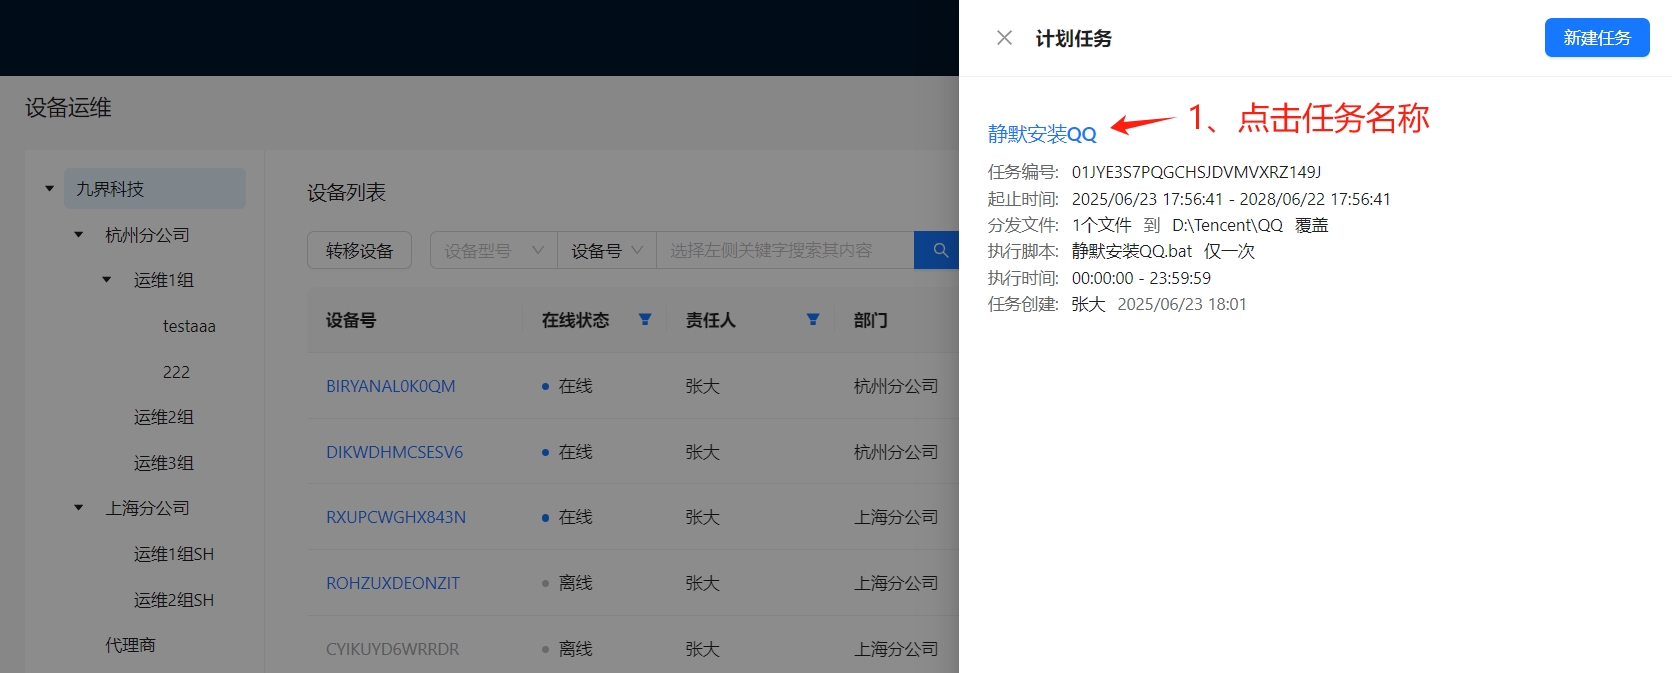Open the 在线状态 column filter icon
Viewport: 1672px width, 673px height.
point(645,320)
